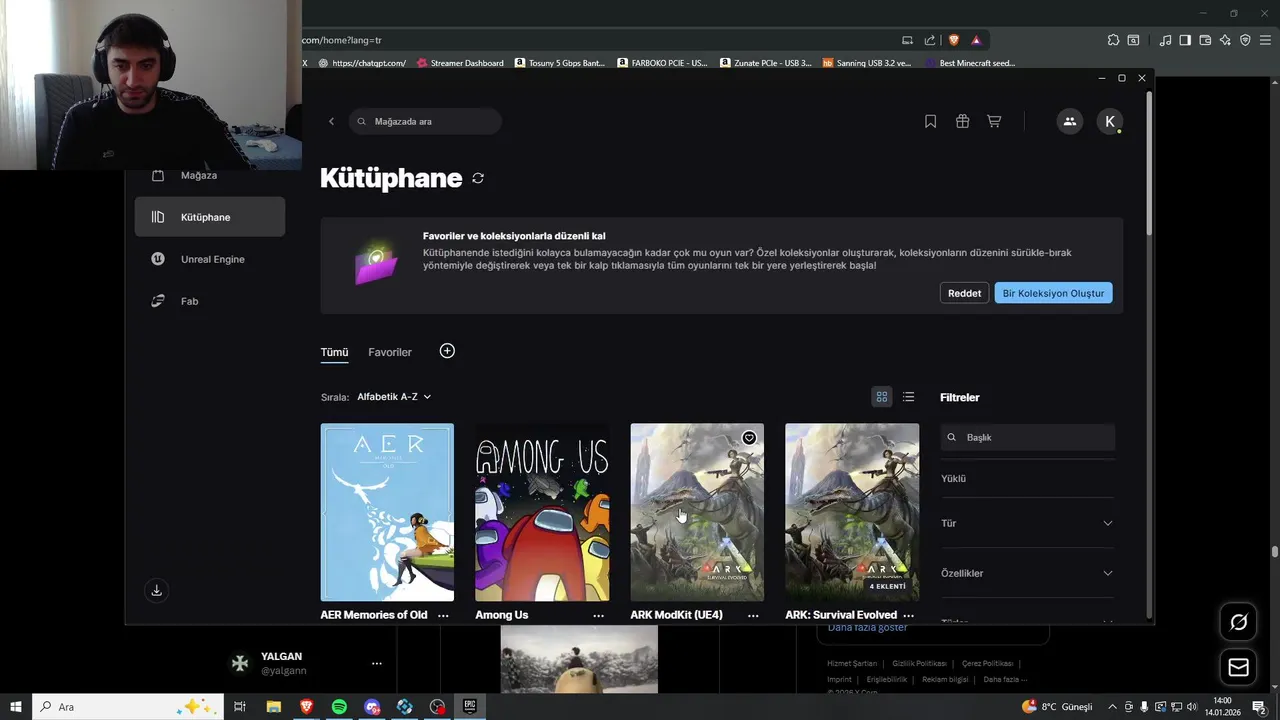Open YALGAN account options ellipsis
This screenshot has width=1280, height=720.
[x=377, y=663]
